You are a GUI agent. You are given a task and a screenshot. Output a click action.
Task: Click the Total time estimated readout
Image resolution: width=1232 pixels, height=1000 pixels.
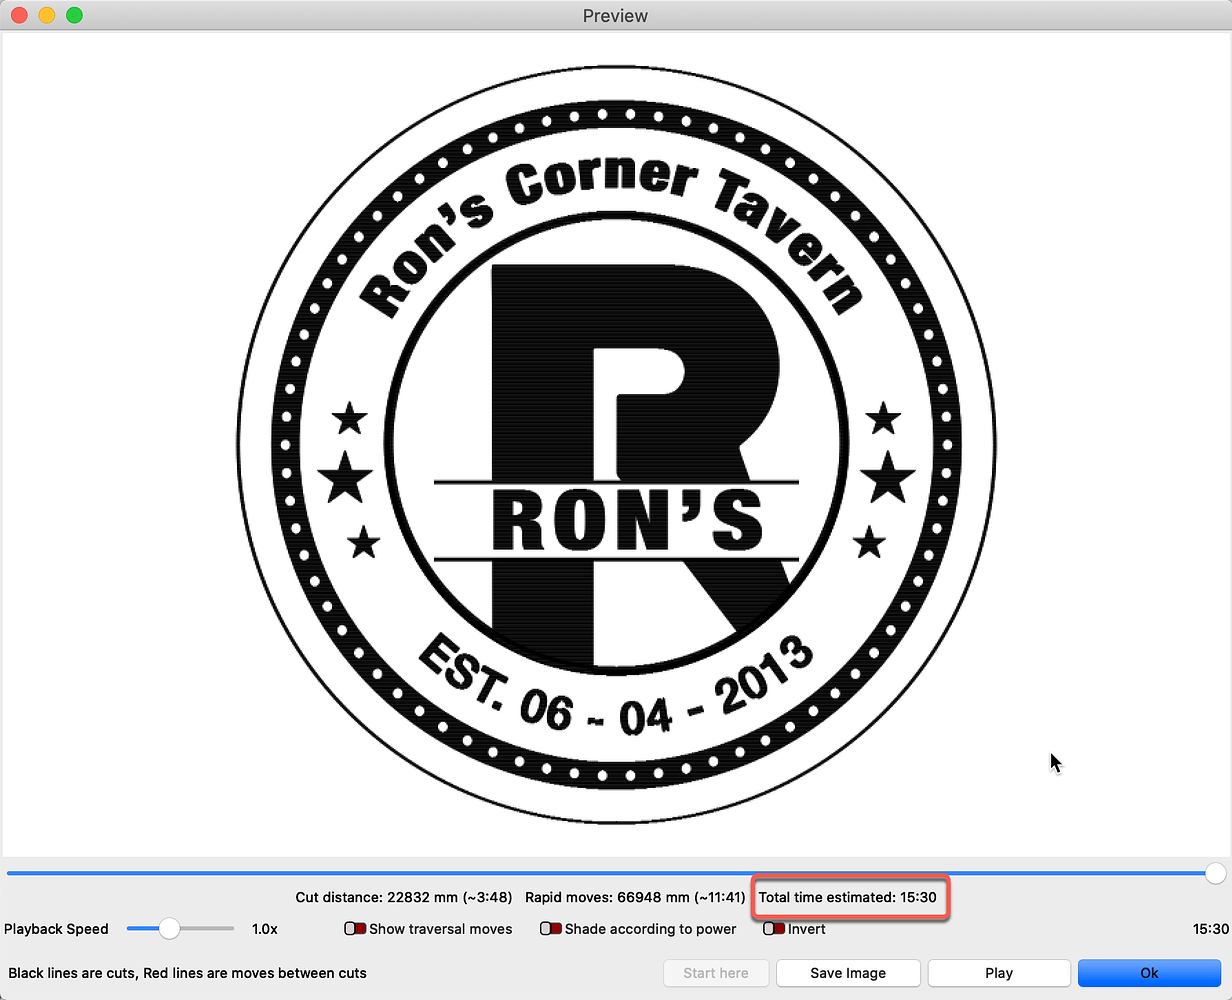click(x=848, y=897)
